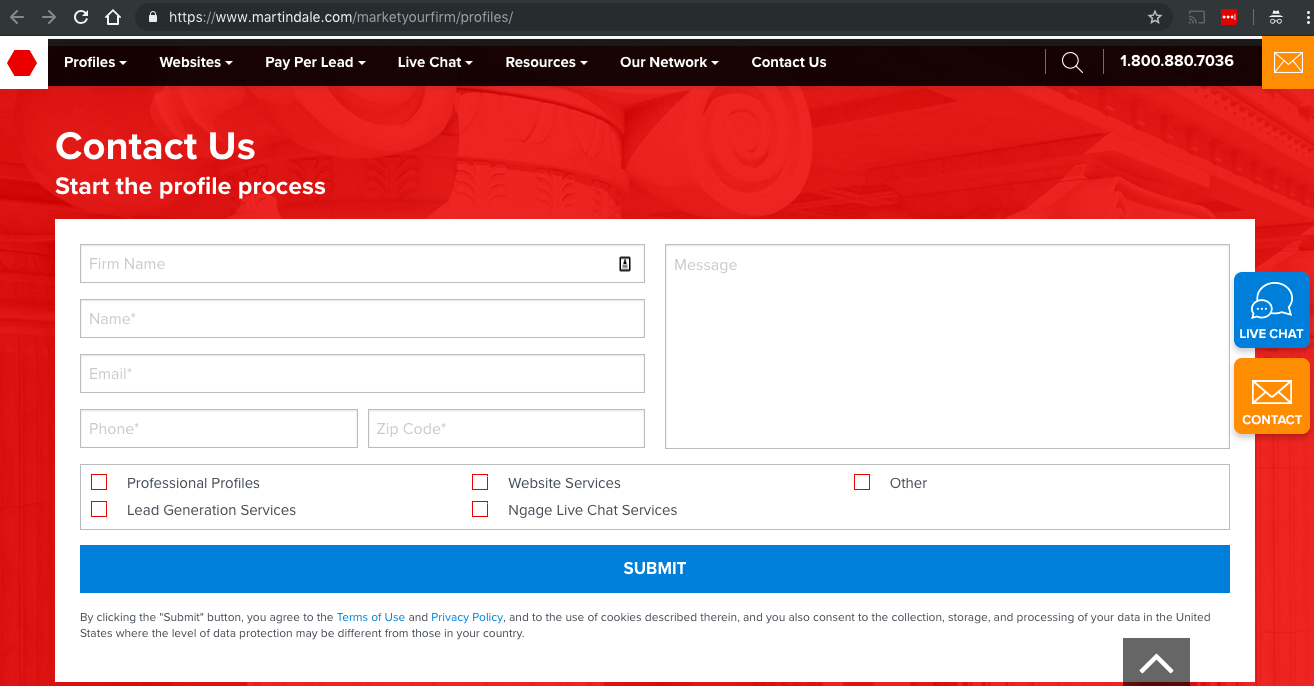Image resolution: width=1314 pixels, height=686 pixels.
Task: Open the Pay Per Lead dropdown
Action: point(315,62)
